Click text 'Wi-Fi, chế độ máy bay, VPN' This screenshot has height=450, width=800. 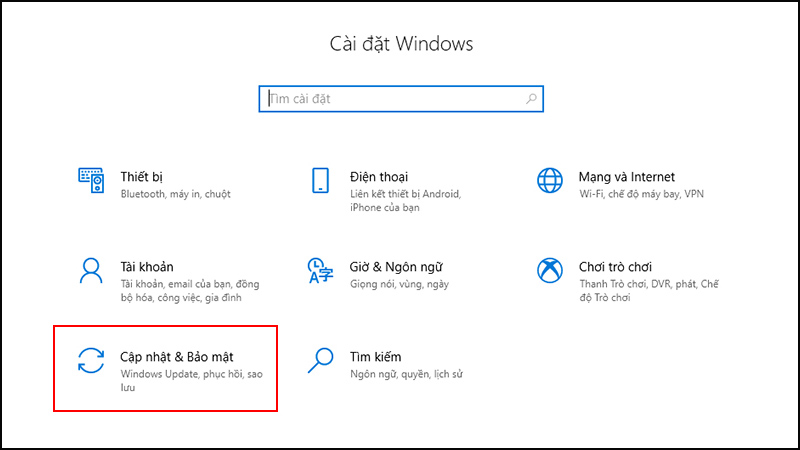coord(641,194)
